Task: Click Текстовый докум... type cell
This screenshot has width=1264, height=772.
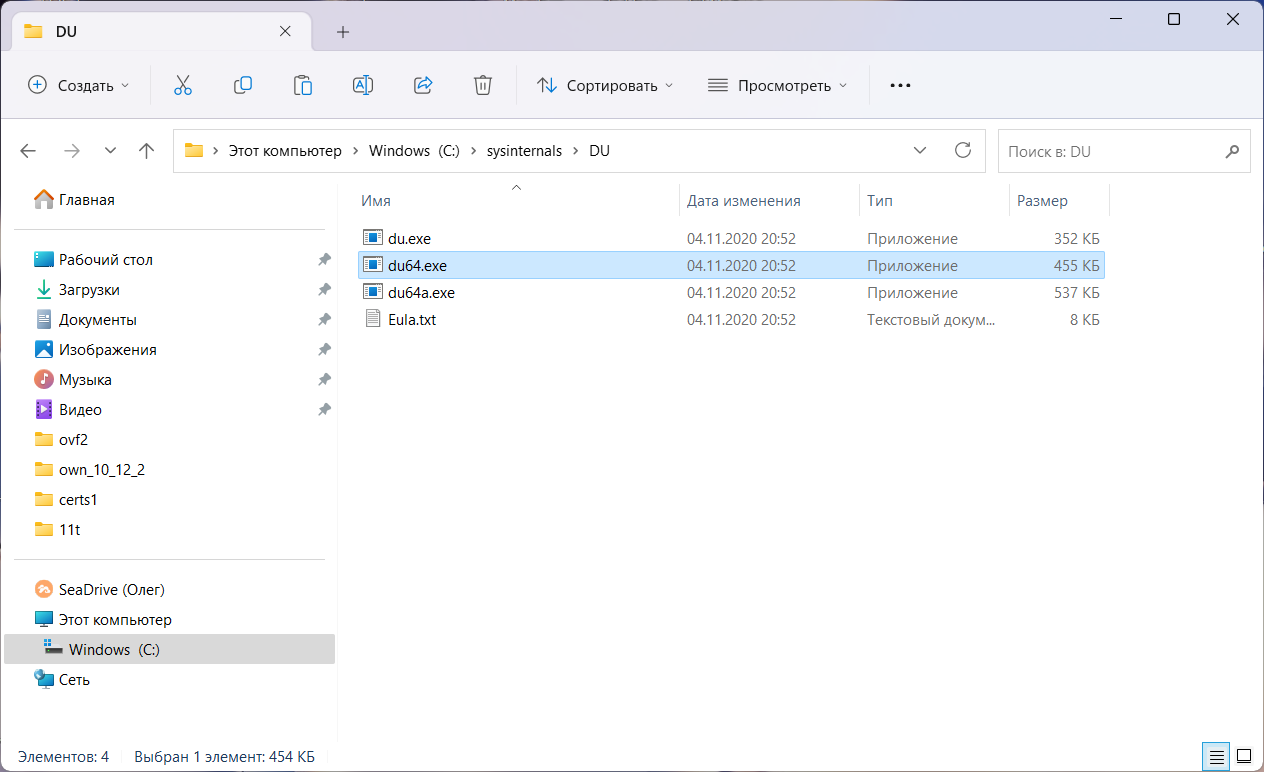Action: [x=931, y=320]
